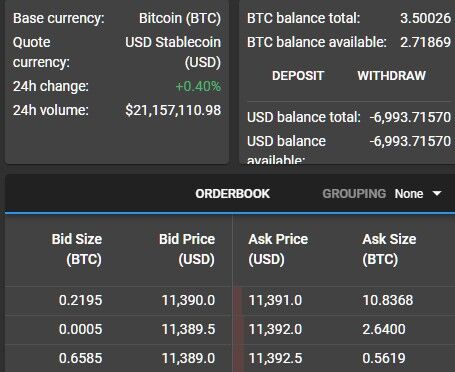The image size is (455, 372).
Task: Click the WITHDRAW button
Action: click(x=392, y=76)
